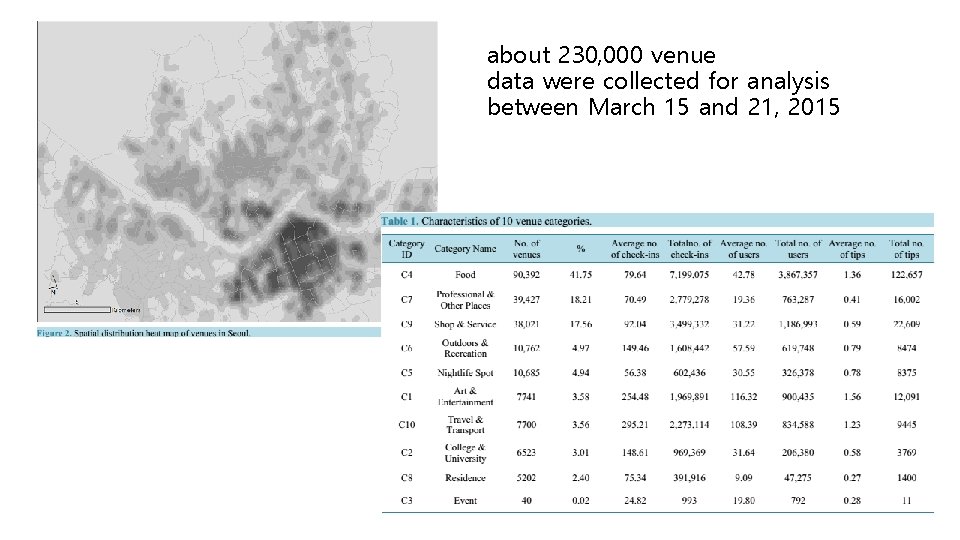
Task: Click the 'about 230,000 venue' heading line
Action: point(601,55)
